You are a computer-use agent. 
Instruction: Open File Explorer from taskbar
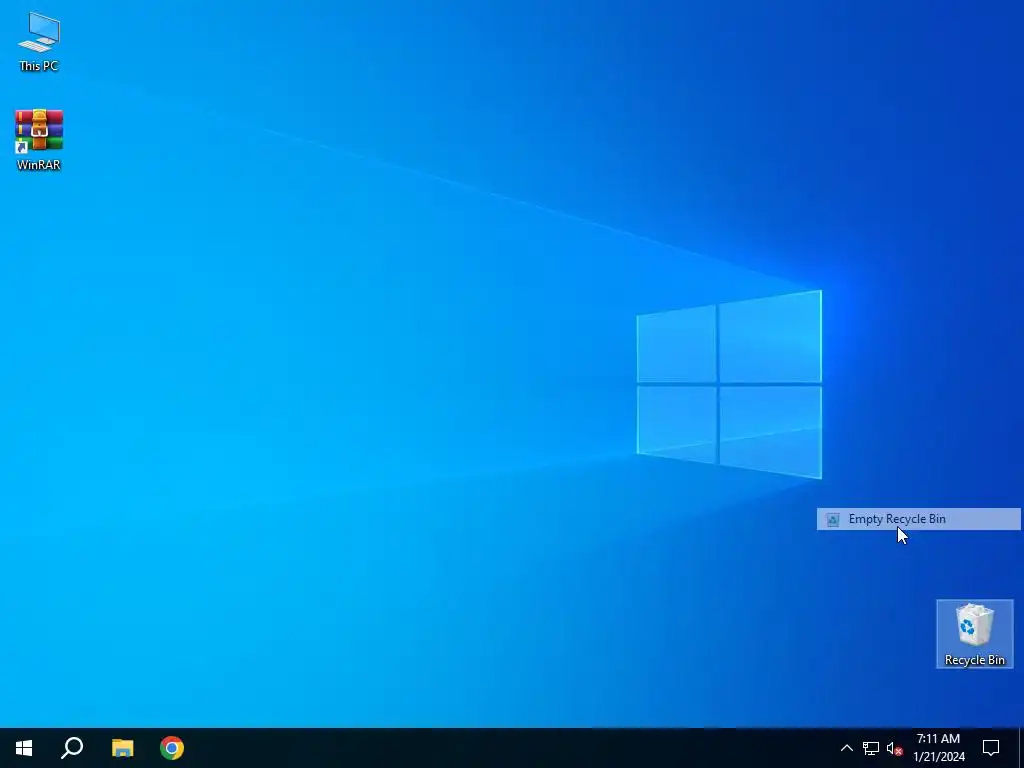point(122,748)
